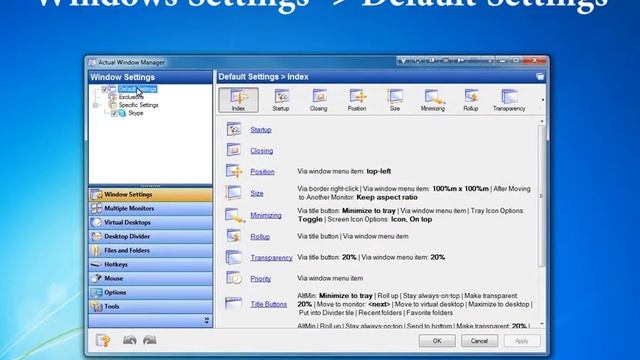The height and width of the screenshot is (360, 640).
Task: Click the icon beside Title Buttons link
Action: (233, 304)
